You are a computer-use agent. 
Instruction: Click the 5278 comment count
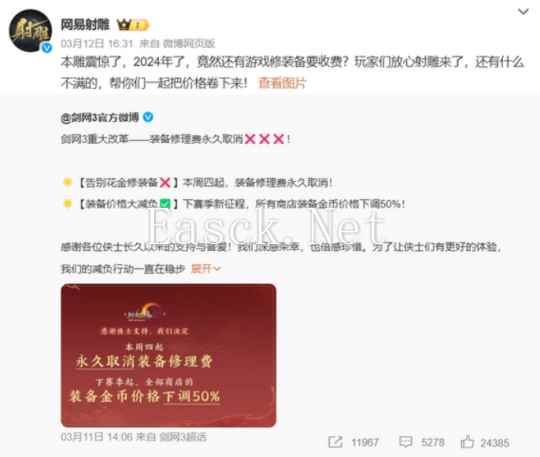point(433,442)
